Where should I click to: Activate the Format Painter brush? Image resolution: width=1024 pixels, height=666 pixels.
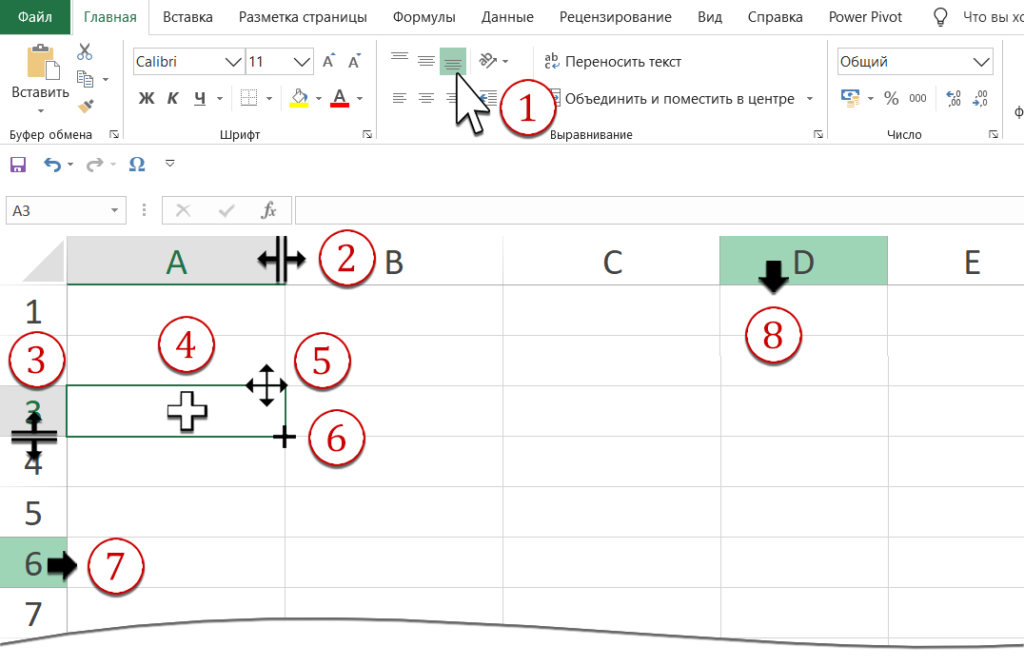pyautogui.click(x=86, y=105)
